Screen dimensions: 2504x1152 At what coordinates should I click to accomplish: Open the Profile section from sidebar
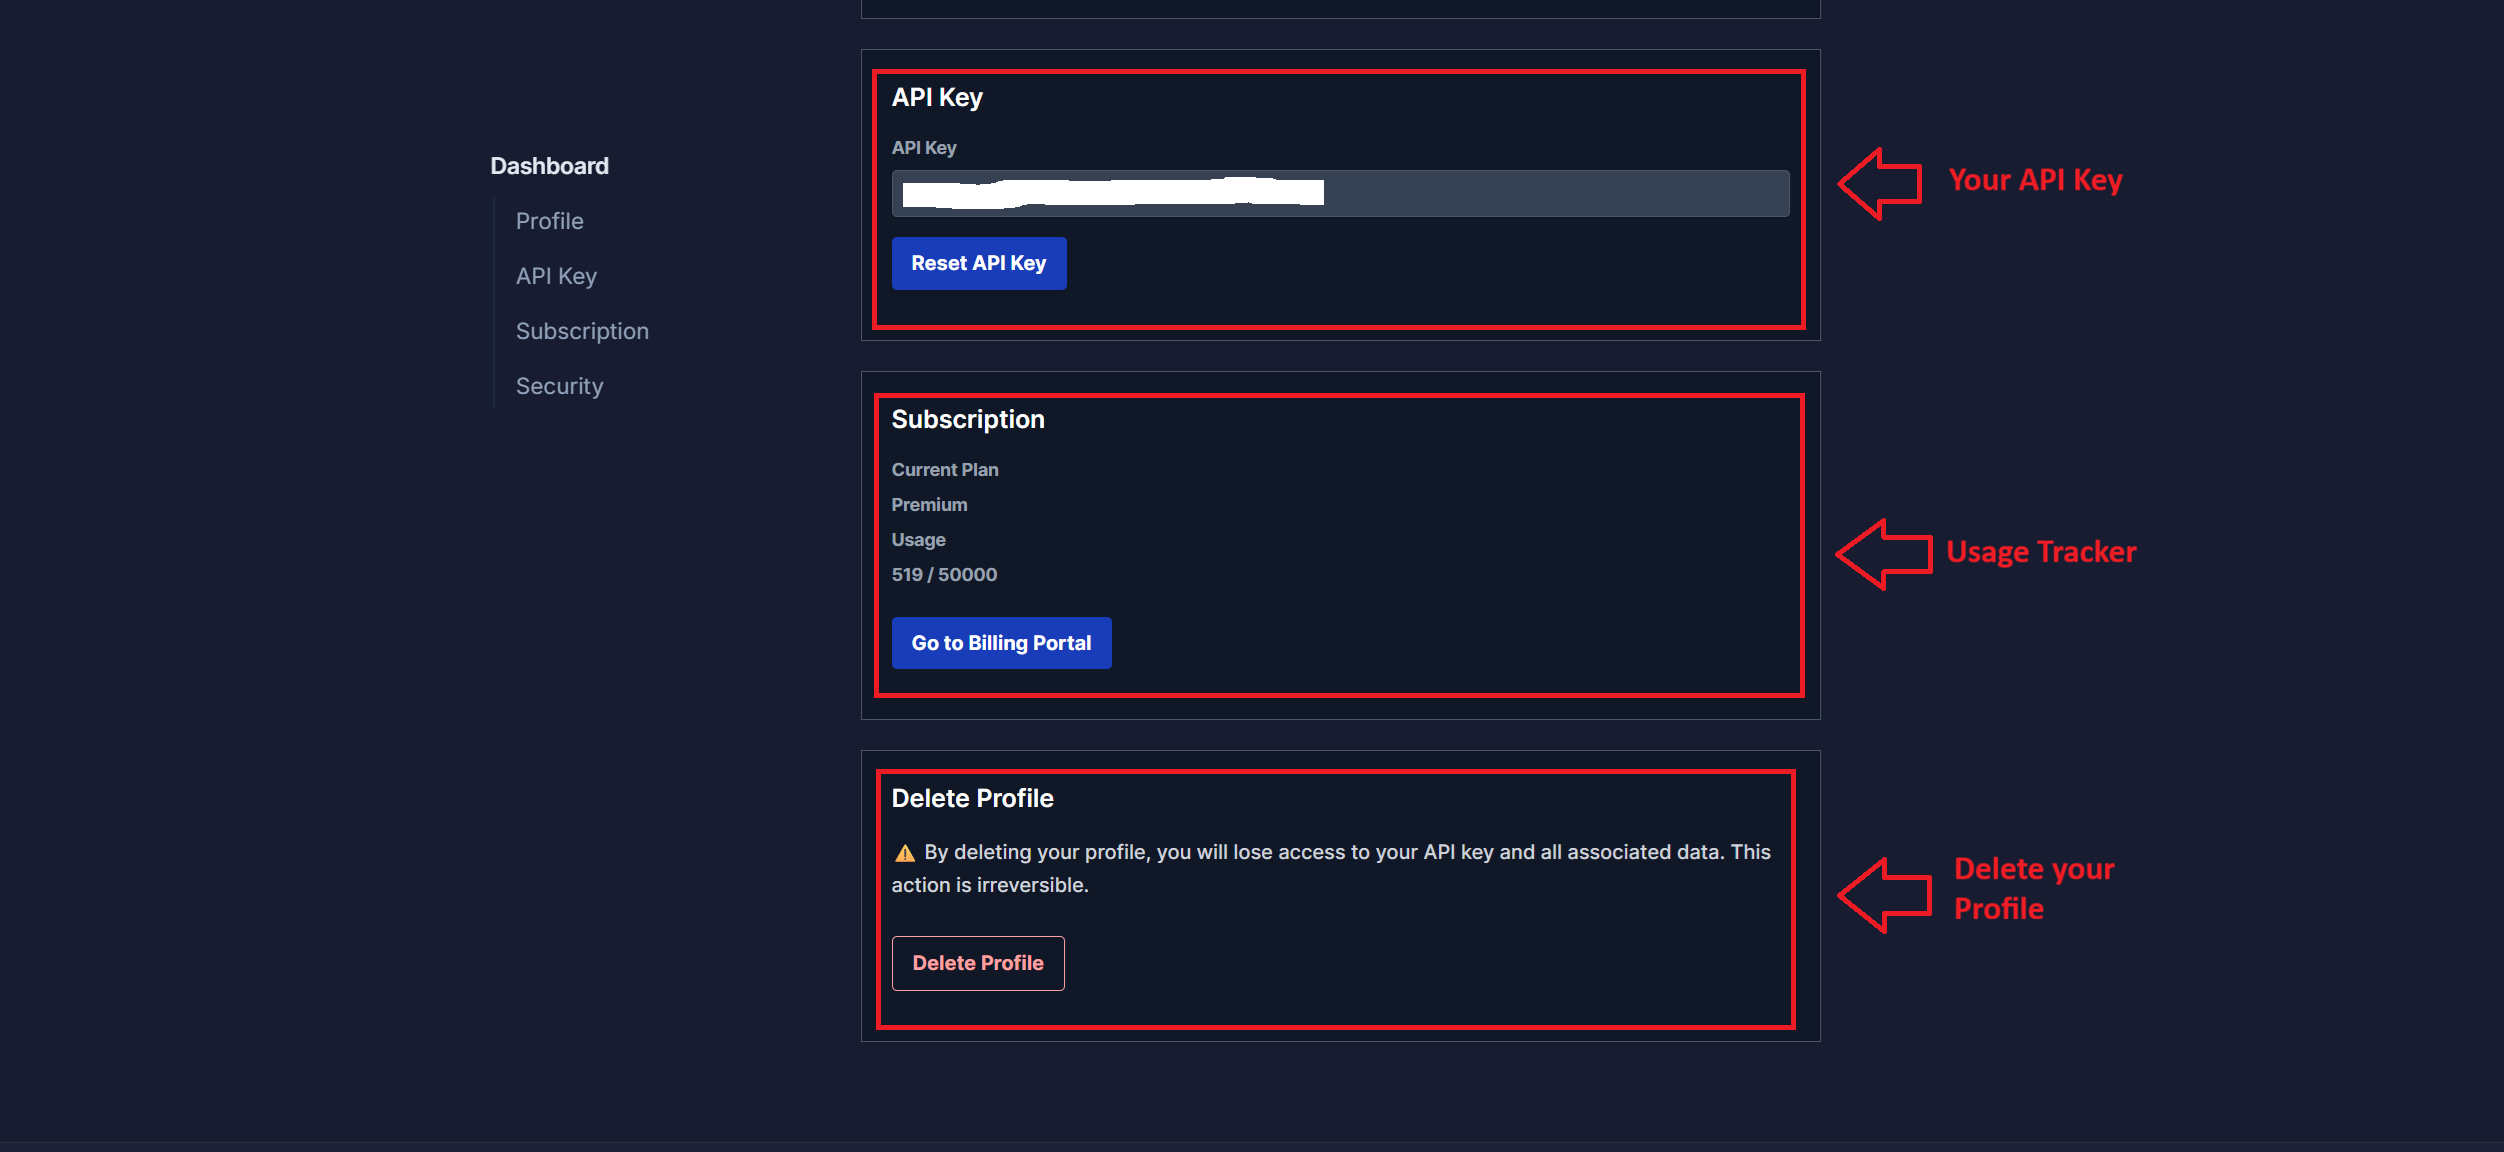pyautogui.click(x=549, y=221)
